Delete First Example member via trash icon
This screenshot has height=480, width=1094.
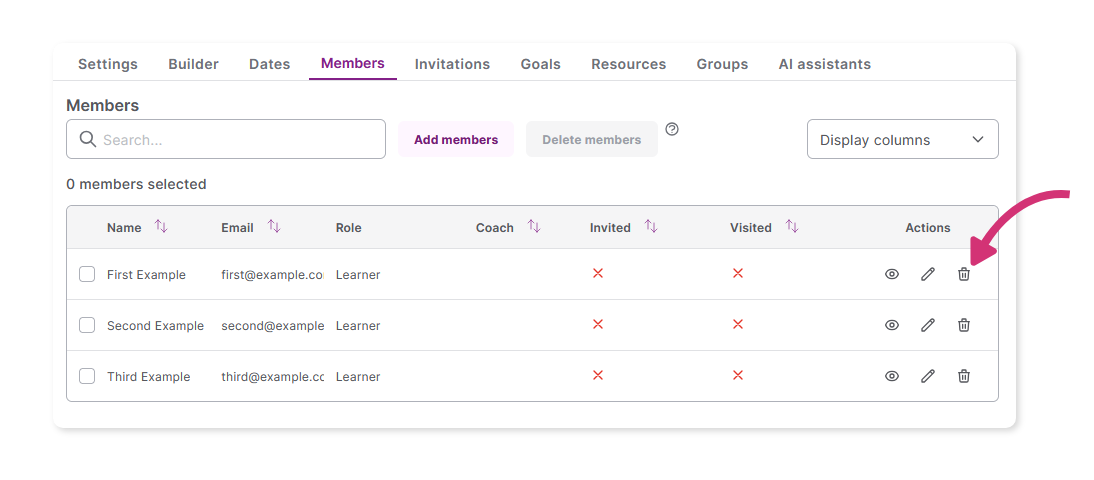point(964,274)
